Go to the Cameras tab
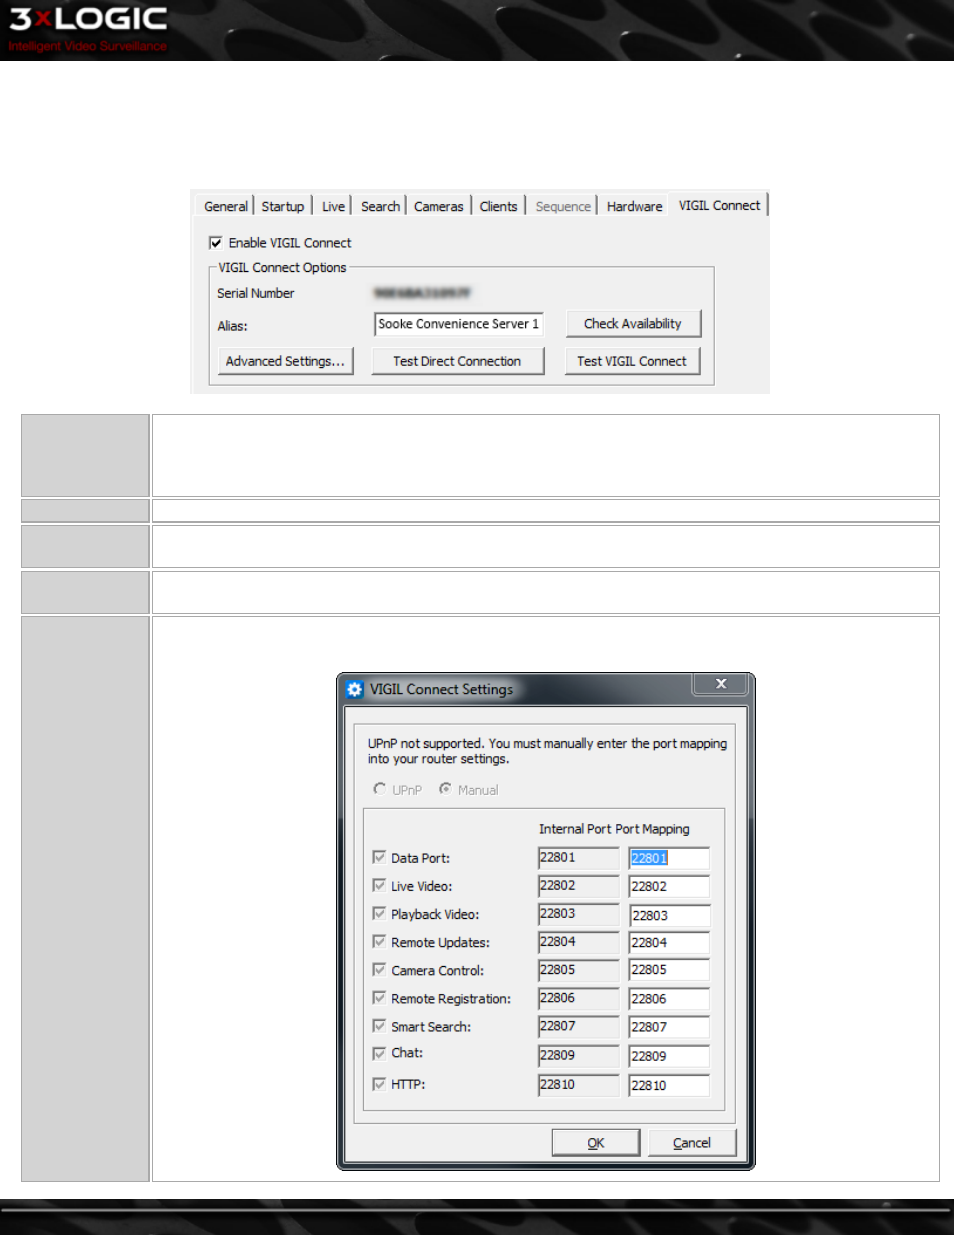The width and height of the screenshot is (954, 1235). tap(439, 206)
